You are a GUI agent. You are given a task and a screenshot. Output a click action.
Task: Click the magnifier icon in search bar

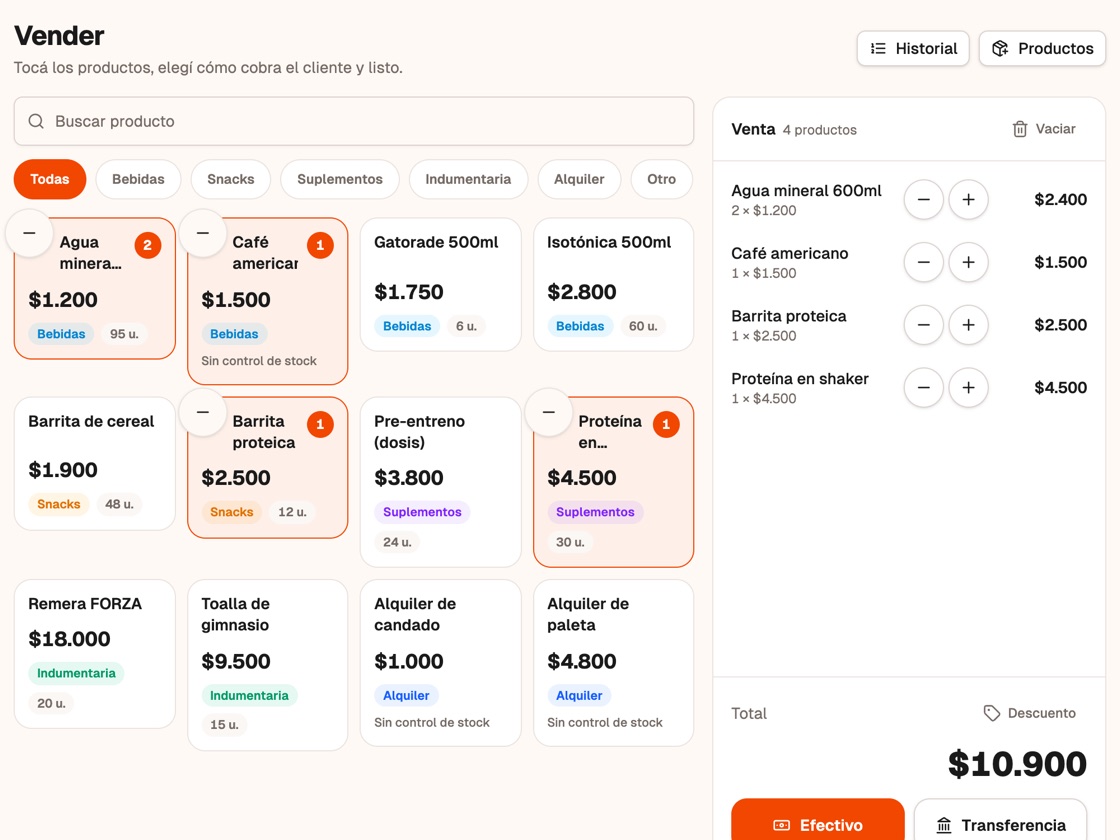tap(36, 121)
